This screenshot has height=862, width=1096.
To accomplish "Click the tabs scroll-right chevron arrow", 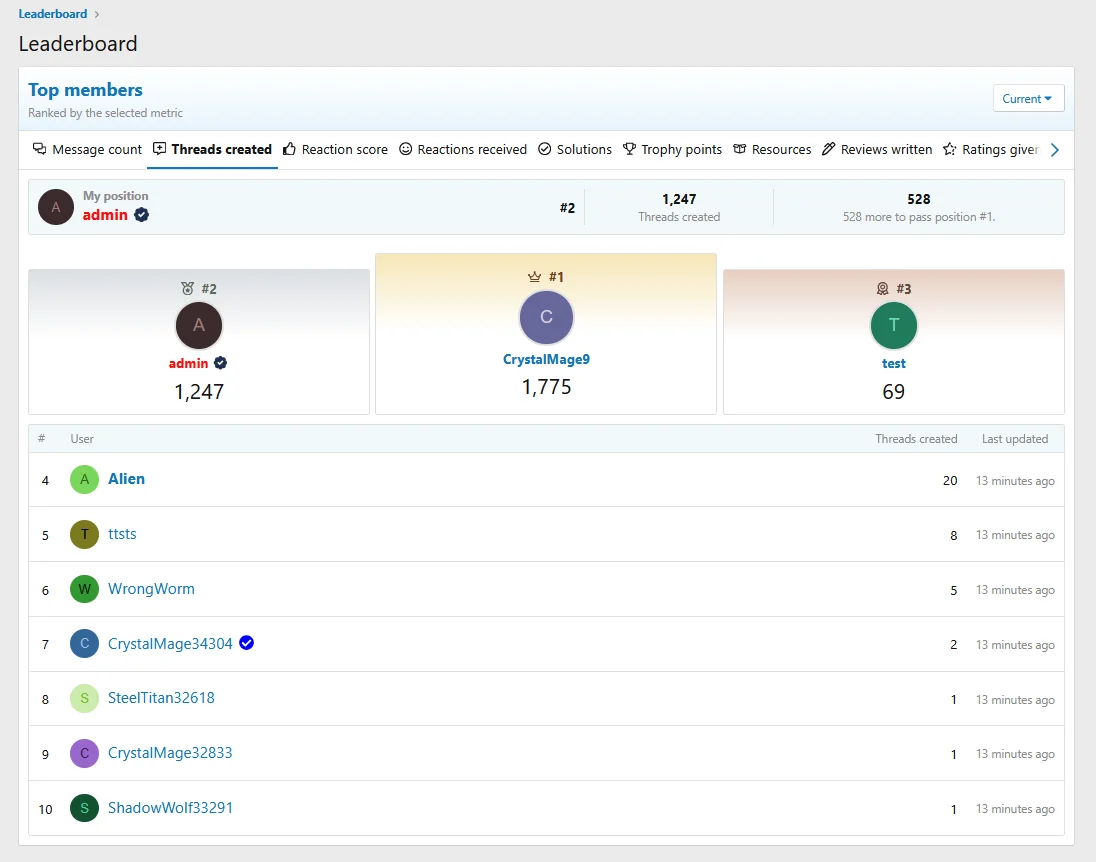I will [1055, 150].
